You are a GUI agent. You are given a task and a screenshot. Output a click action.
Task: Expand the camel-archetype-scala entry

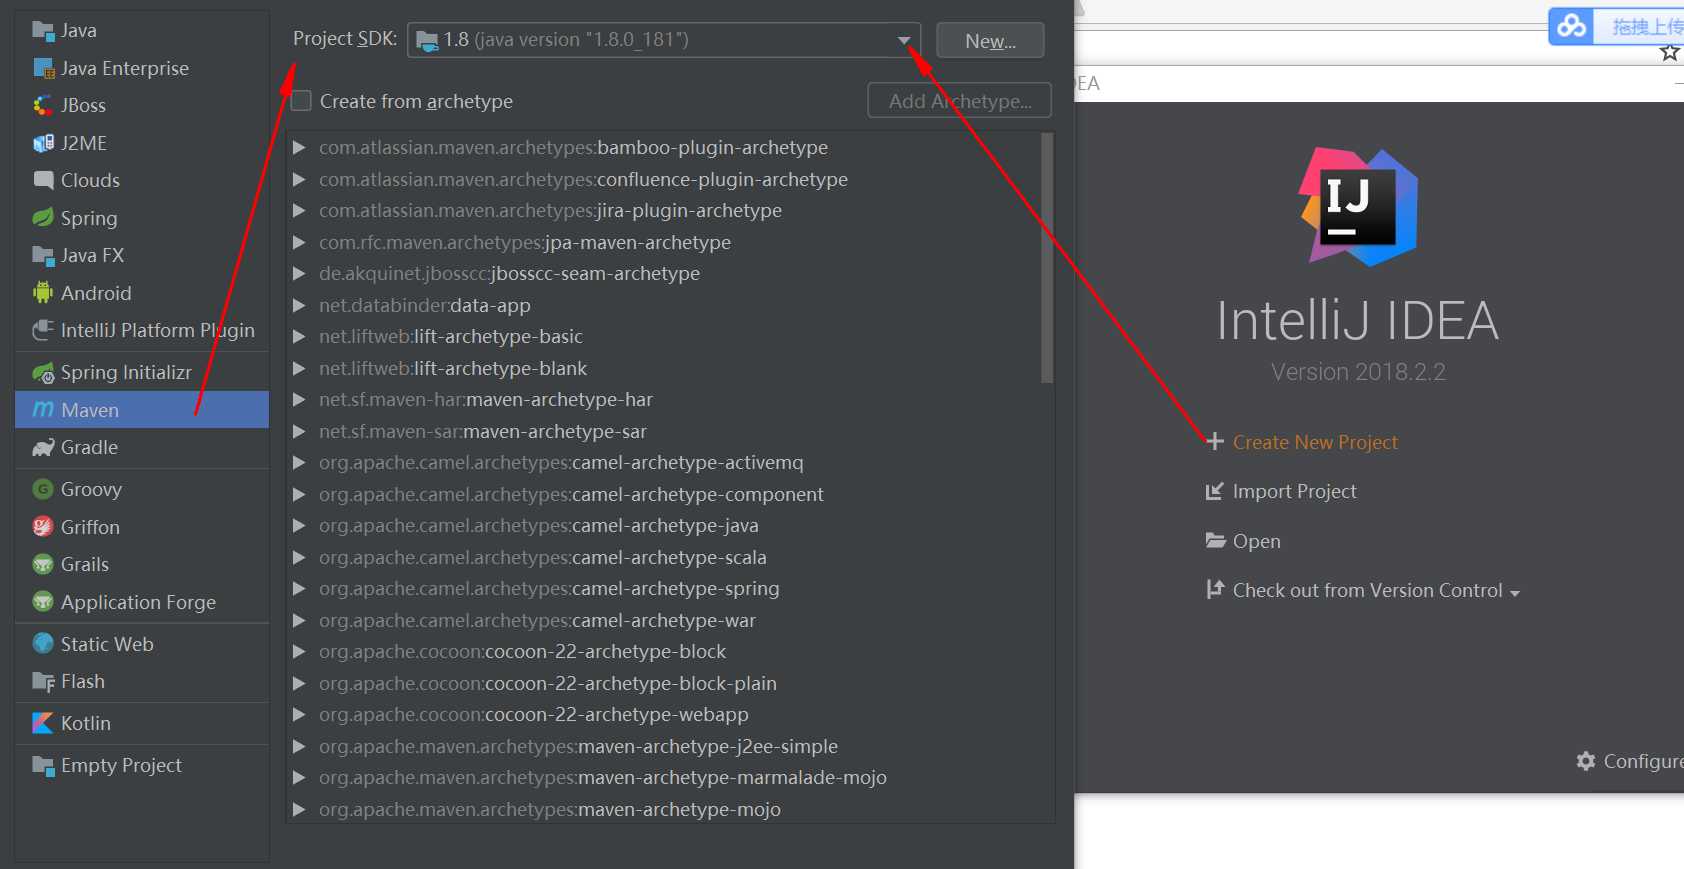click(299, 558)
